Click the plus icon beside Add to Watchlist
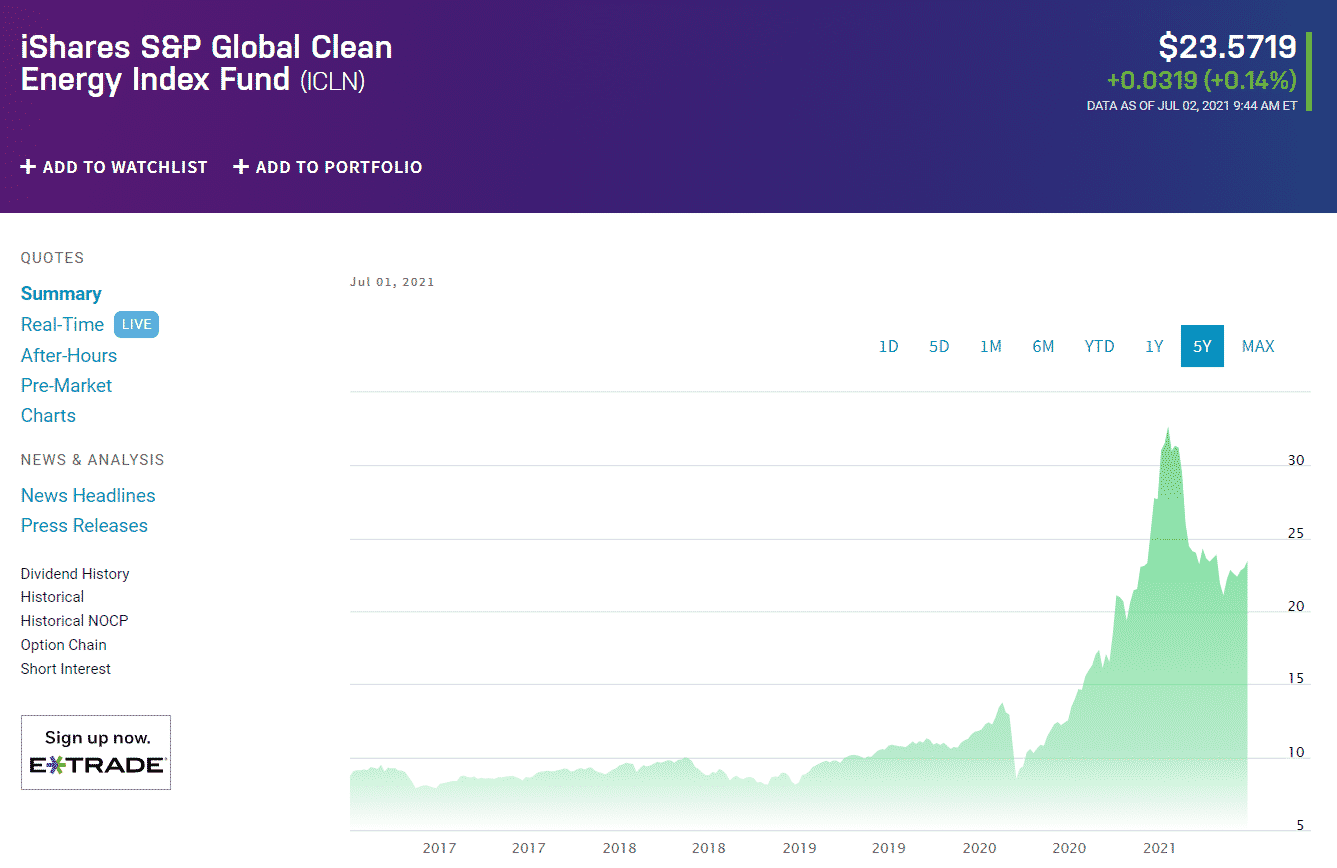This screenshot has width=1337, height=868. pos(28,167)
